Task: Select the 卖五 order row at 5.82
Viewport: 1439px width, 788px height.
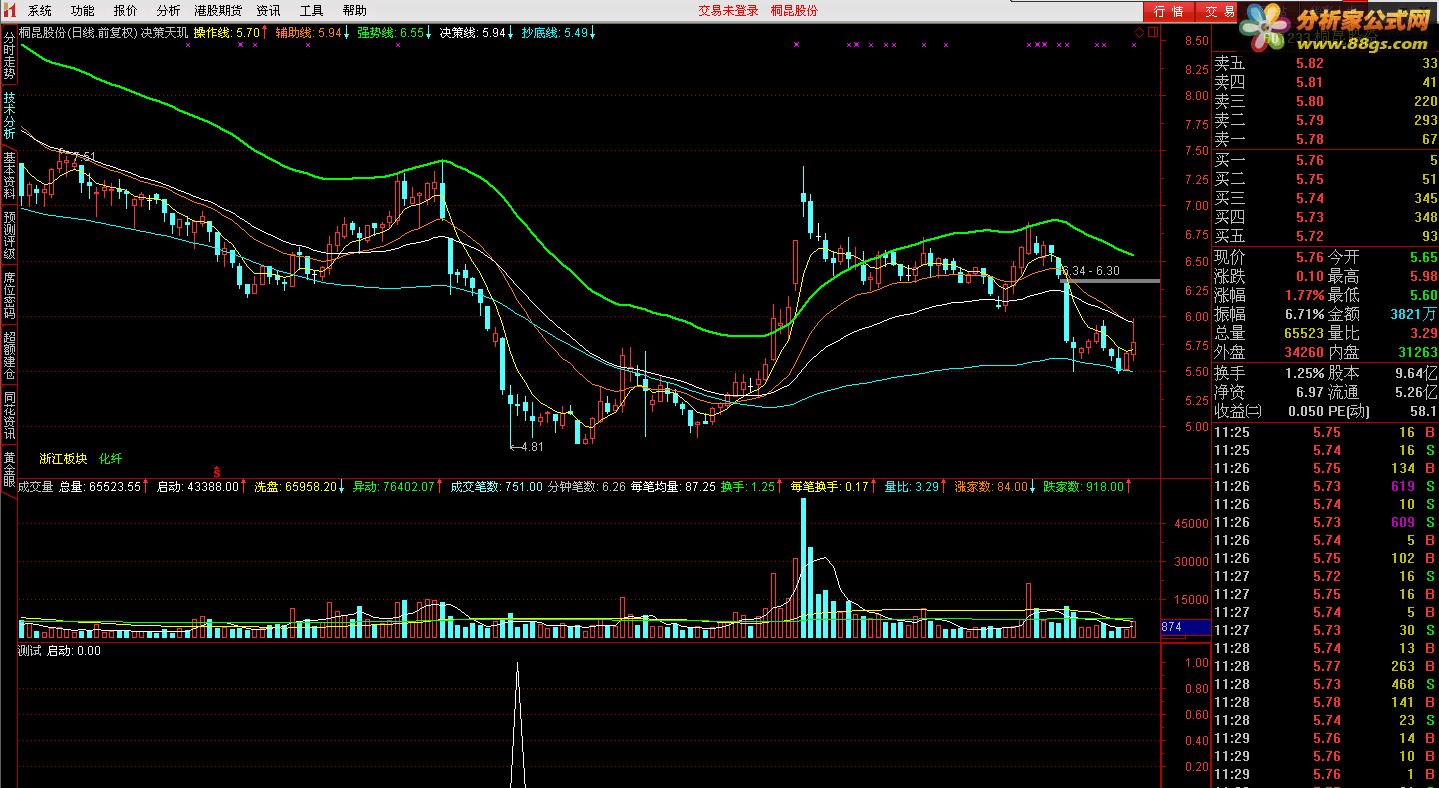Action: (x=1325, y=63)
